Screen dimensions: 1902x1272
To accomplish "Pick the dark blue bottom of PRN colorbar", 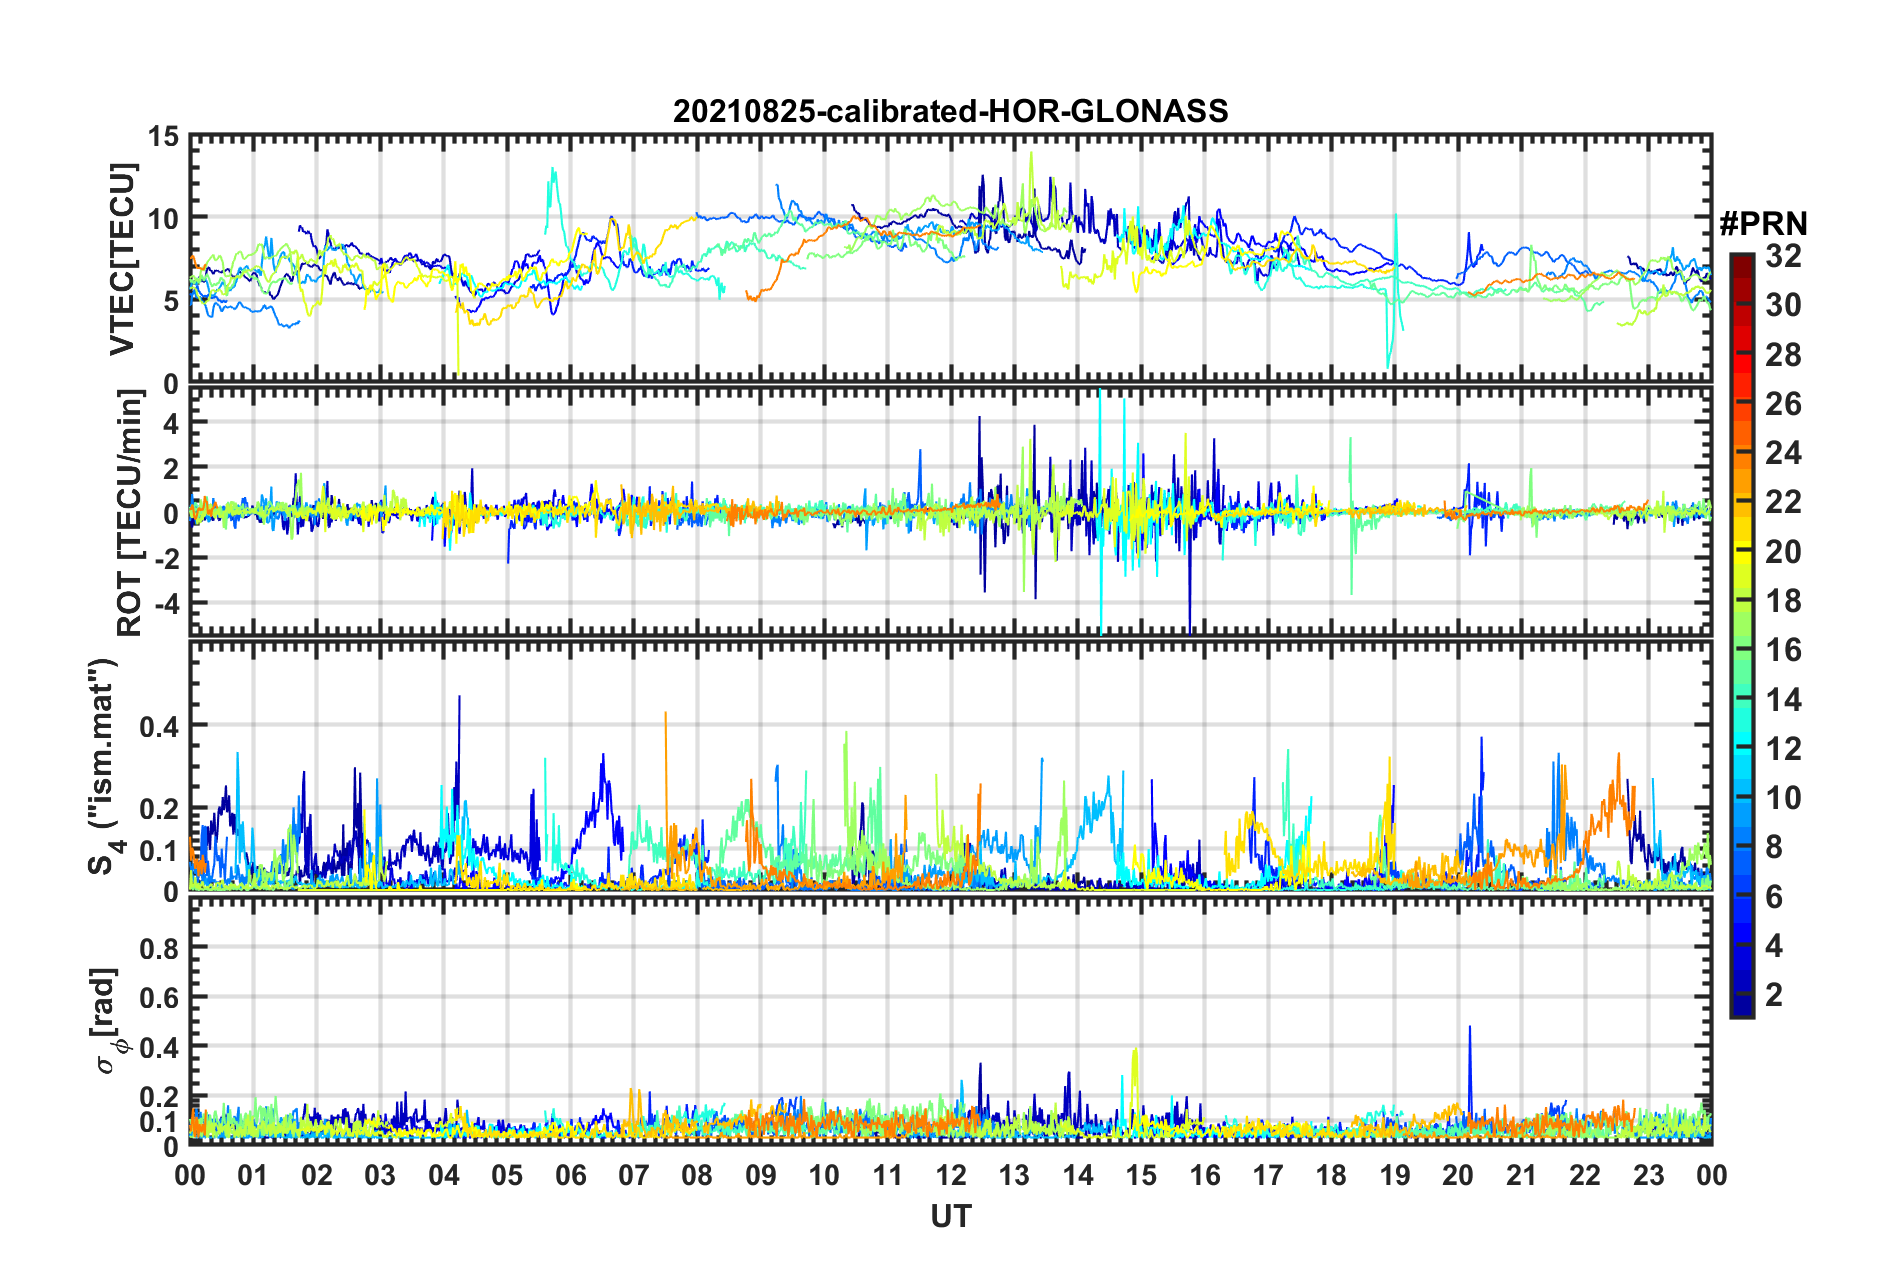I will click(x=1741, y=1010).
